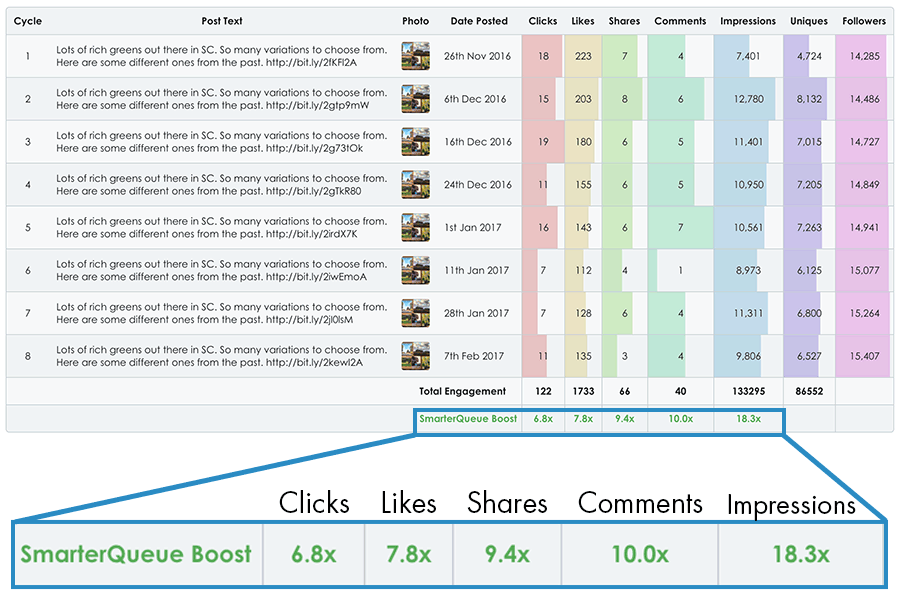Viewport: 900px width, 600px height.
Task: Click the Shares column header in table
Action: (624, 21)
